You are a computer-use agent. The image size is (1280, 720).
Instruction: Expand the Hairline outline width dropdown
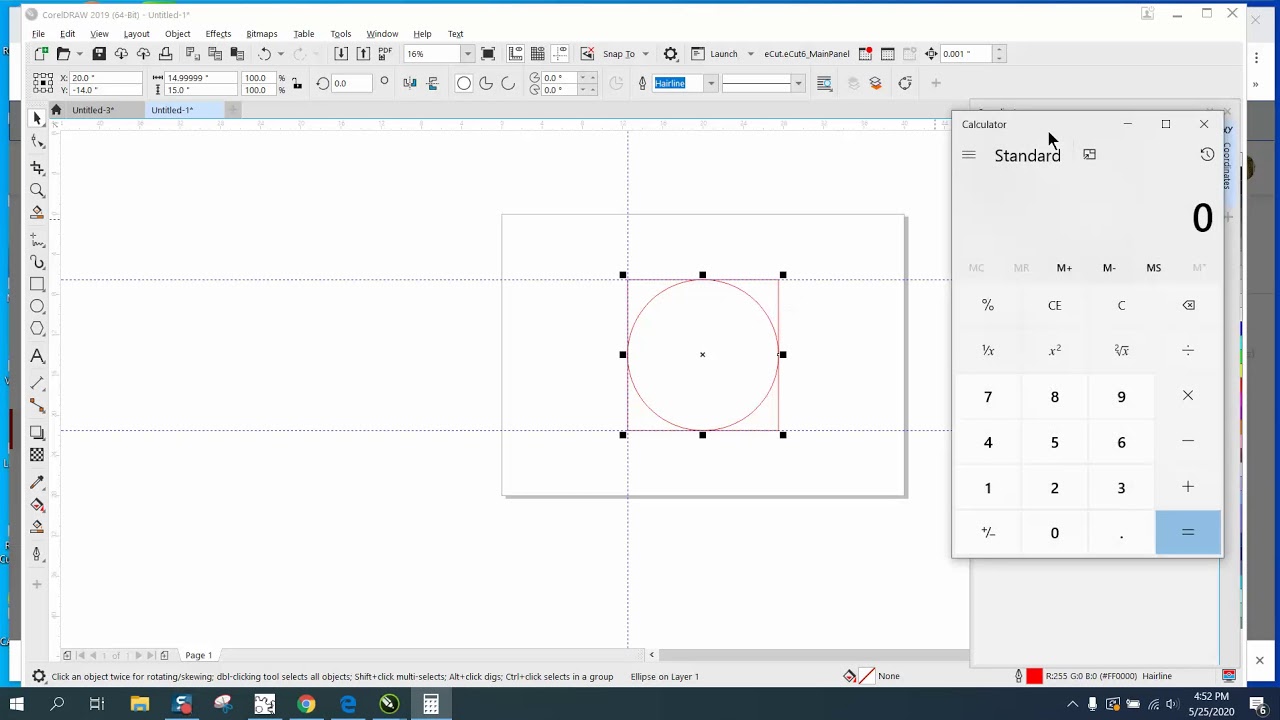point(711,84)
